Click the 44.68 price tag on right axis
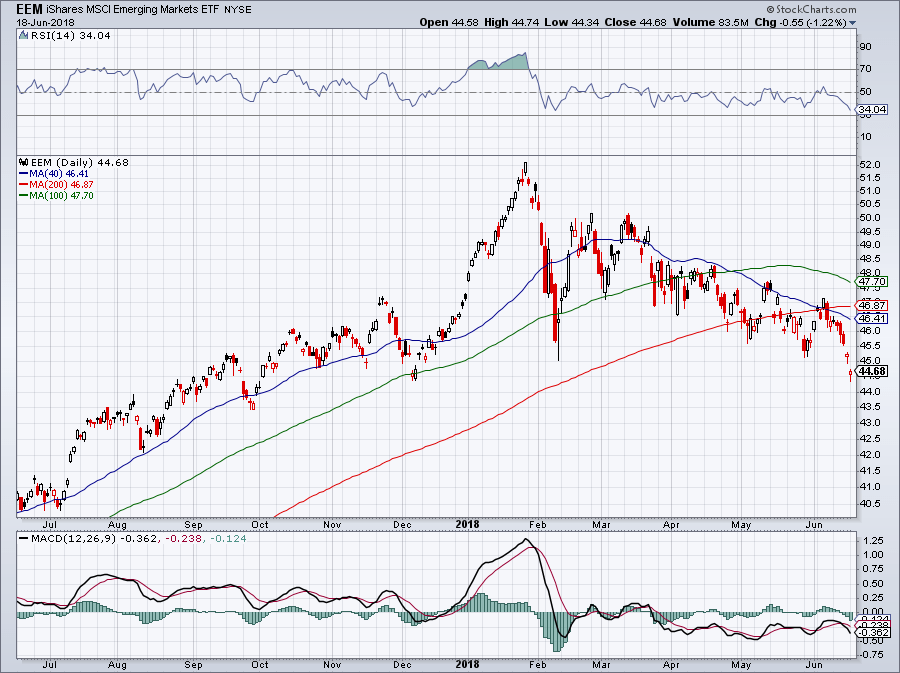Screen dimensions: 900x673 tap(871, 370)
